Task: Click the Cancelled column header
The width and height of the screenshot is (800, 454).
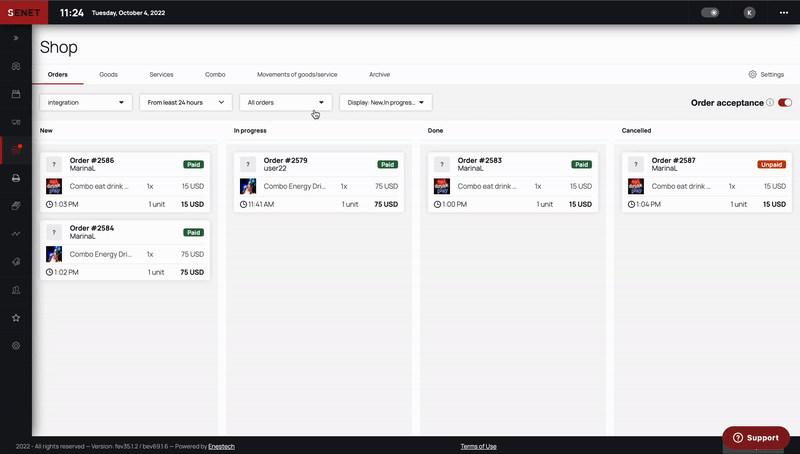Action: coord(636,131)
